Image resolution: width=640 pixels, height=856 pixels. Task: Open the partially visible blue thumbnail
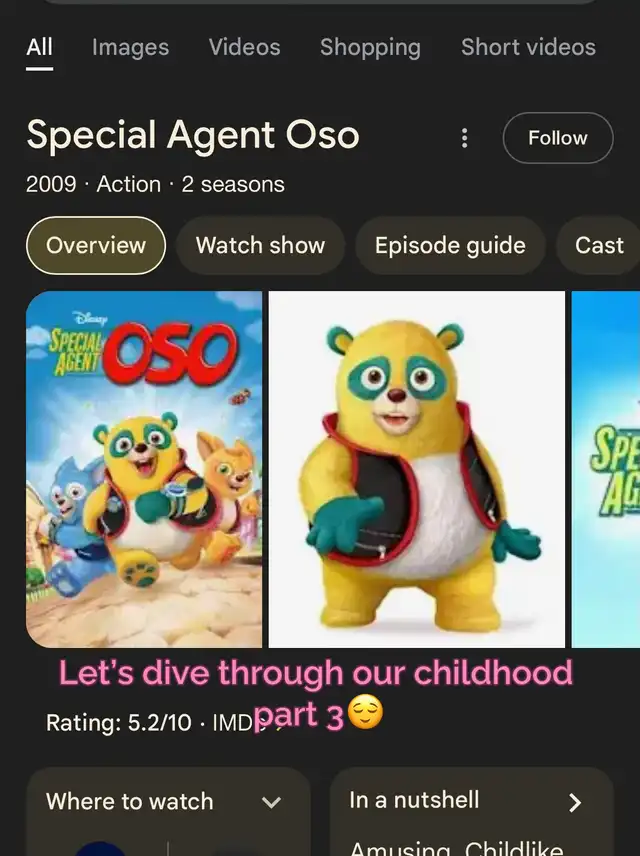click(606, 469)
